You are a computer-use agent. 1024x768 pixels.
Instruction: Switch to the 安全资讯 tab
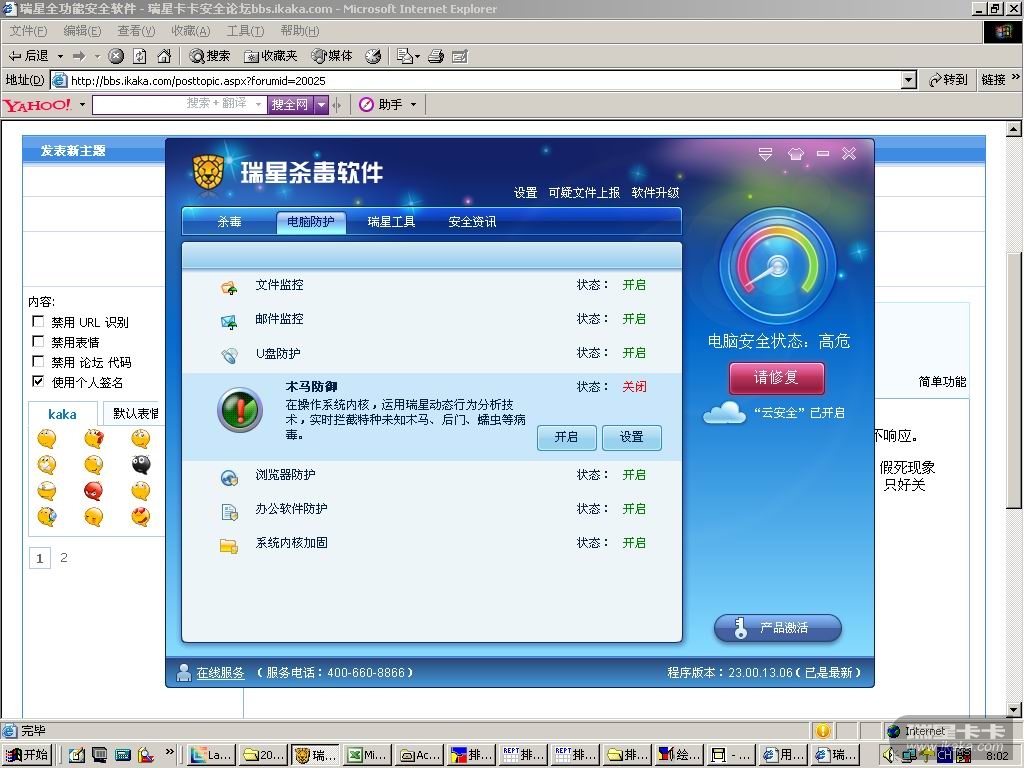tap(472, 222)
